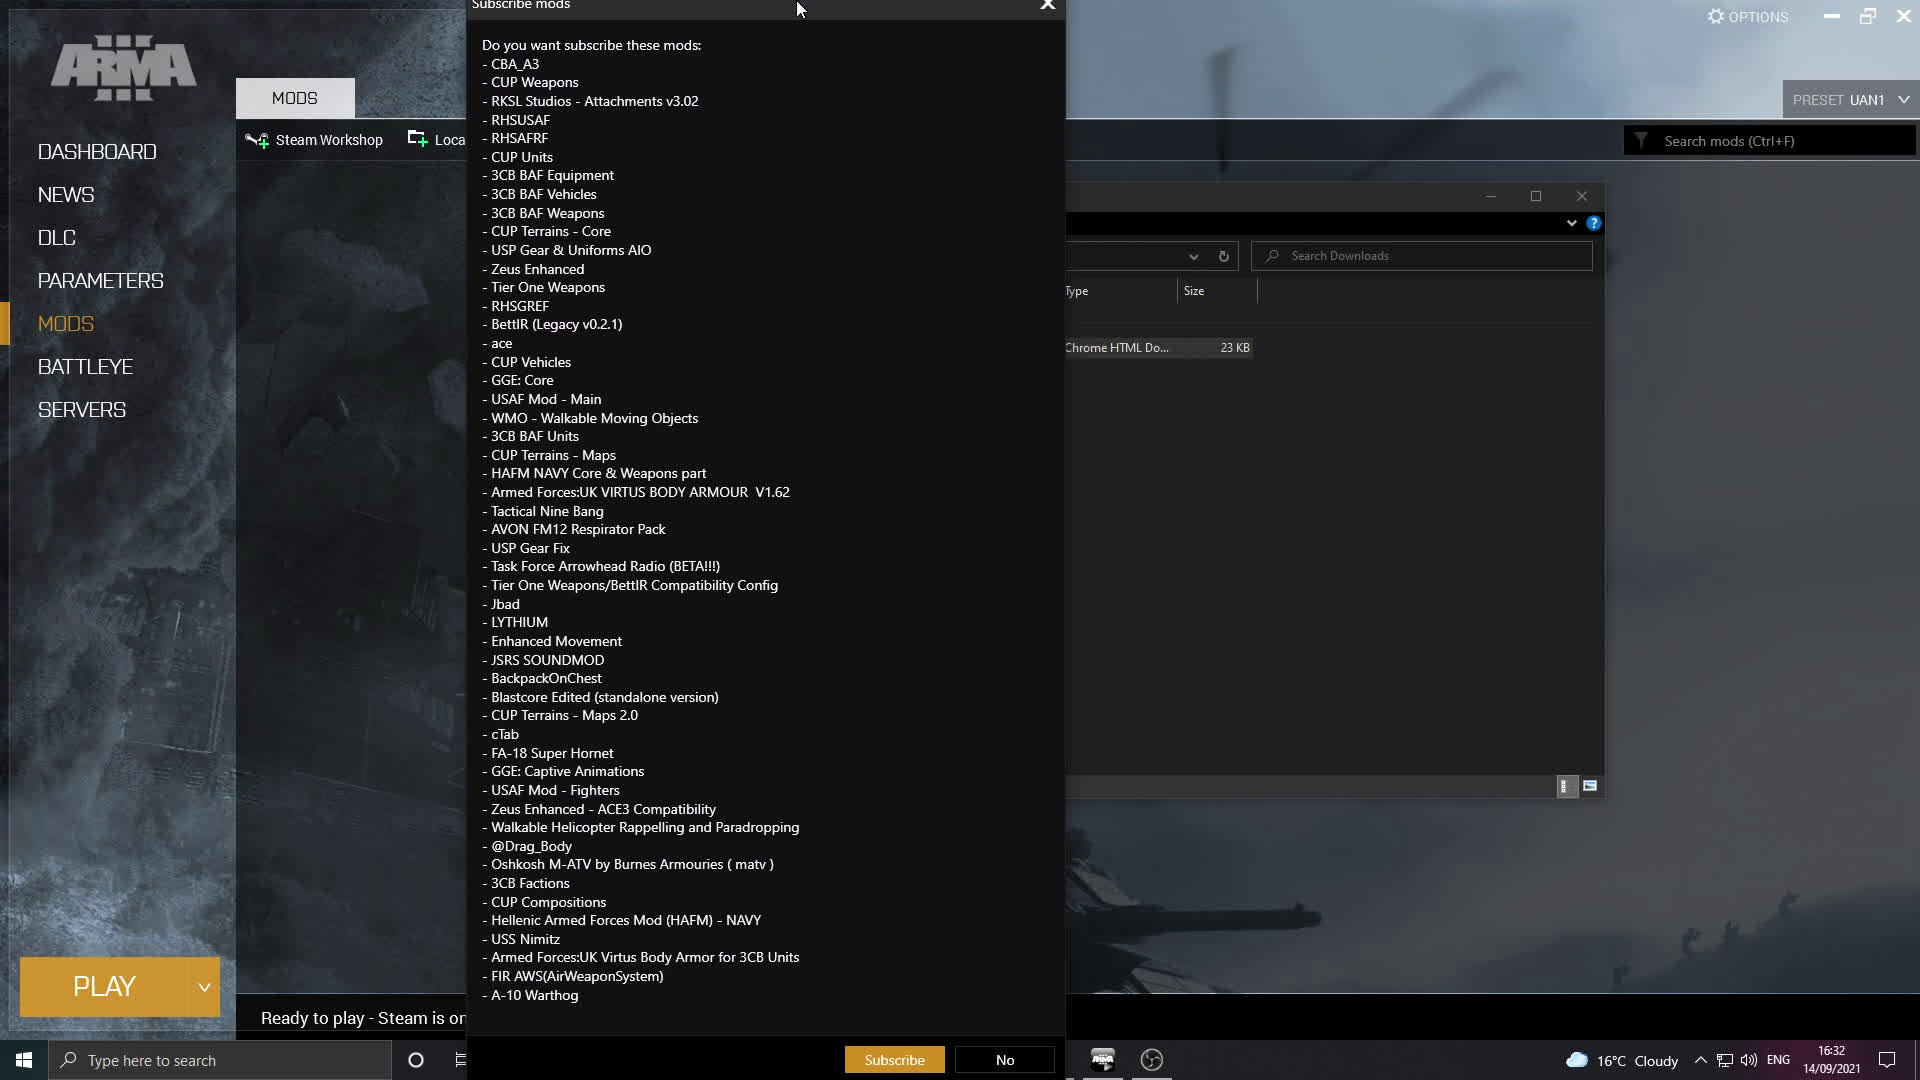Open launcher OPTIONS gear

(x=1747, y=17)
